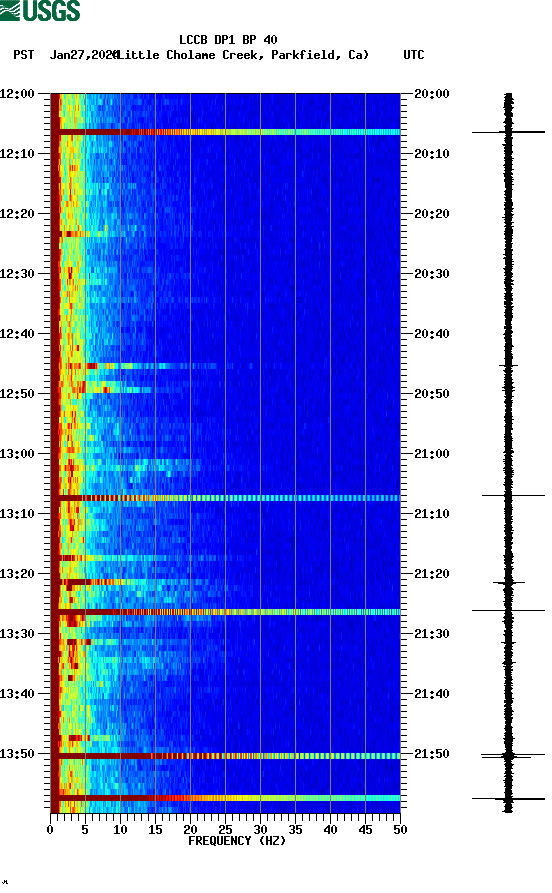
Task: Click the 13:30 PST time label
Action: tap(17, 634)
